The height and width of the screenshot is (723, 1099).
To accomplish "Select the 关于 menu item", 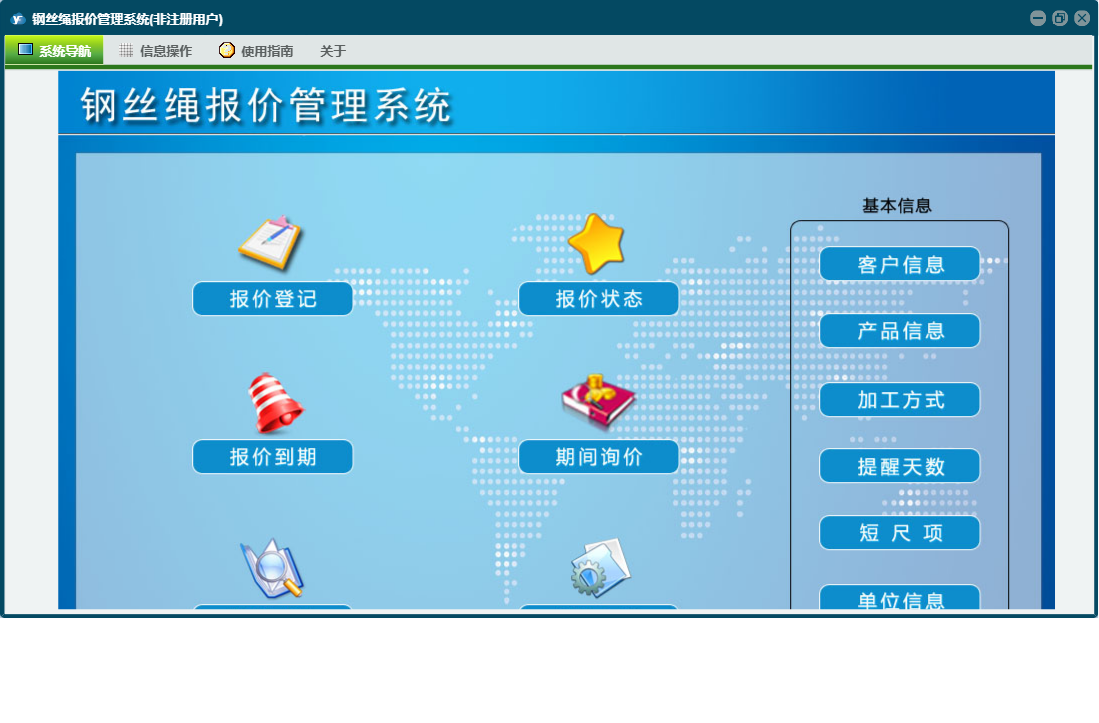I will click(333, 51).
